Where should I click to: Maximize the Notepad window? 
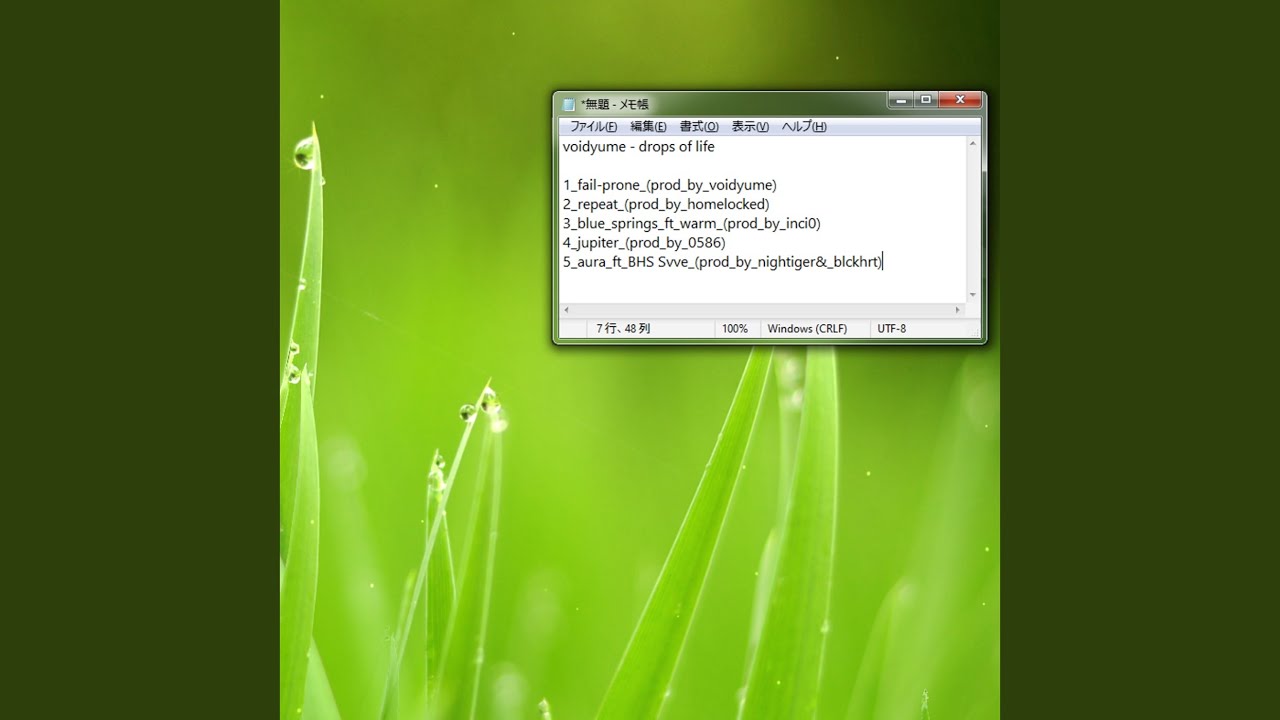(x=926, y=100)
